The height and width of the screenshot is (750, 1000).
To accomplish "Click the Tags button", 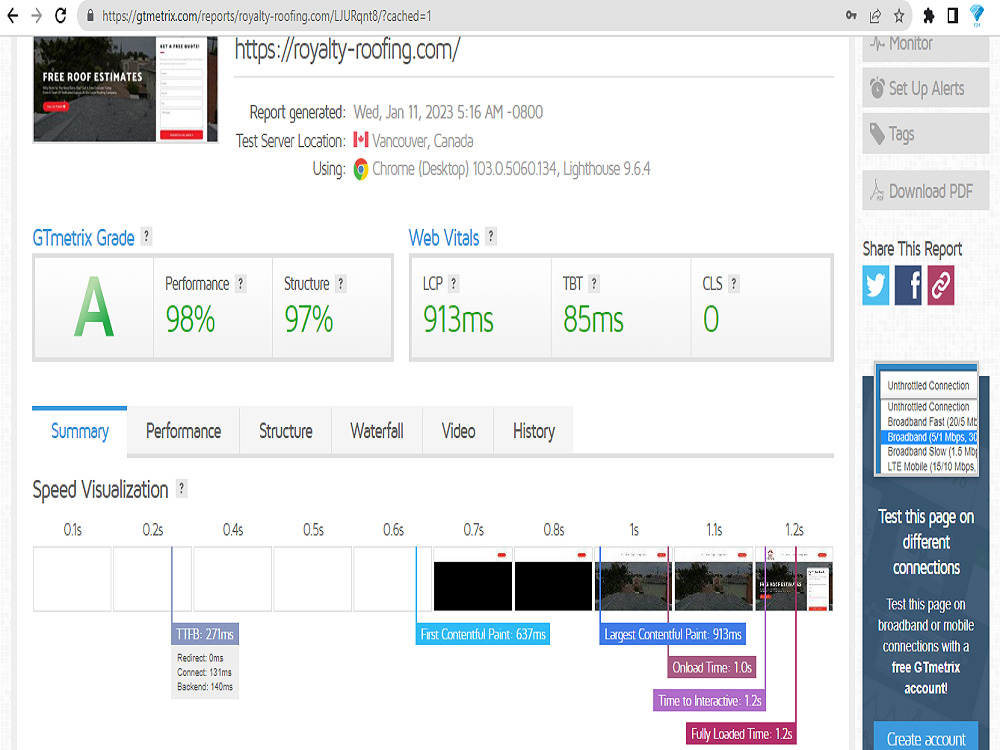I will click(925, 134).
